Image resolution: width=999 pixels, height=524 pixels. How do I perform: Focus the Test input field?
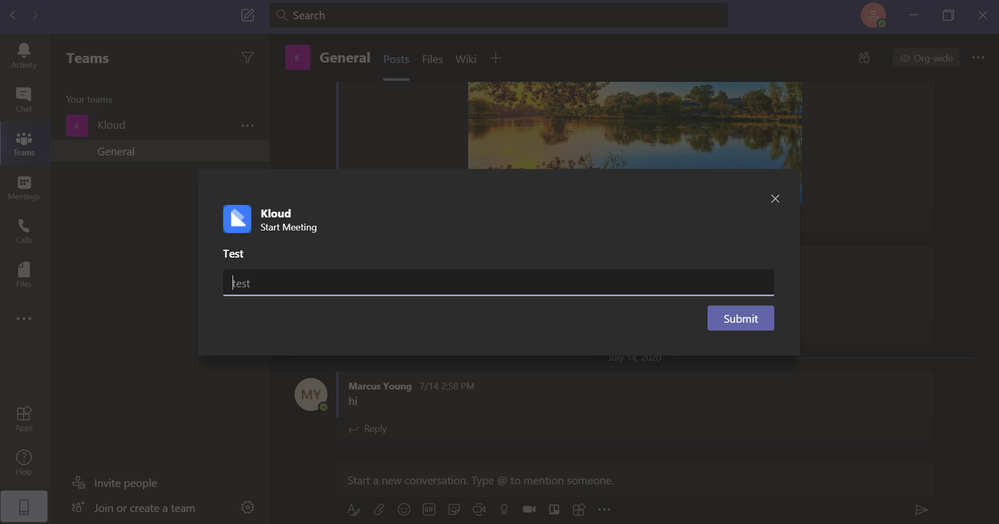pos(498,283)
